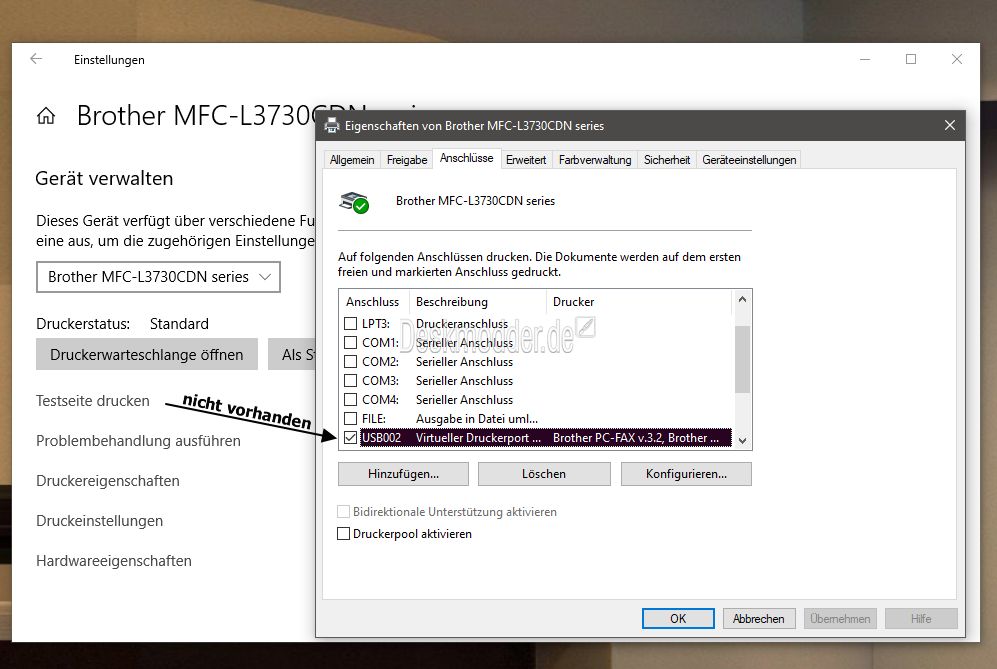
Task: Open the Brother MFC-L3730CDN series dropdown
Action: click(158, 277)
